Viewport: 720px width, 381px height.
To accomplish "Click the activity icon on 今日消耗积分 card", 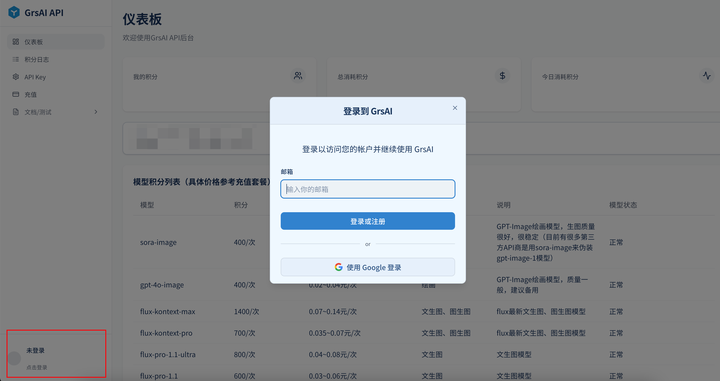I will pyautogui.click(x=707, y=75).
